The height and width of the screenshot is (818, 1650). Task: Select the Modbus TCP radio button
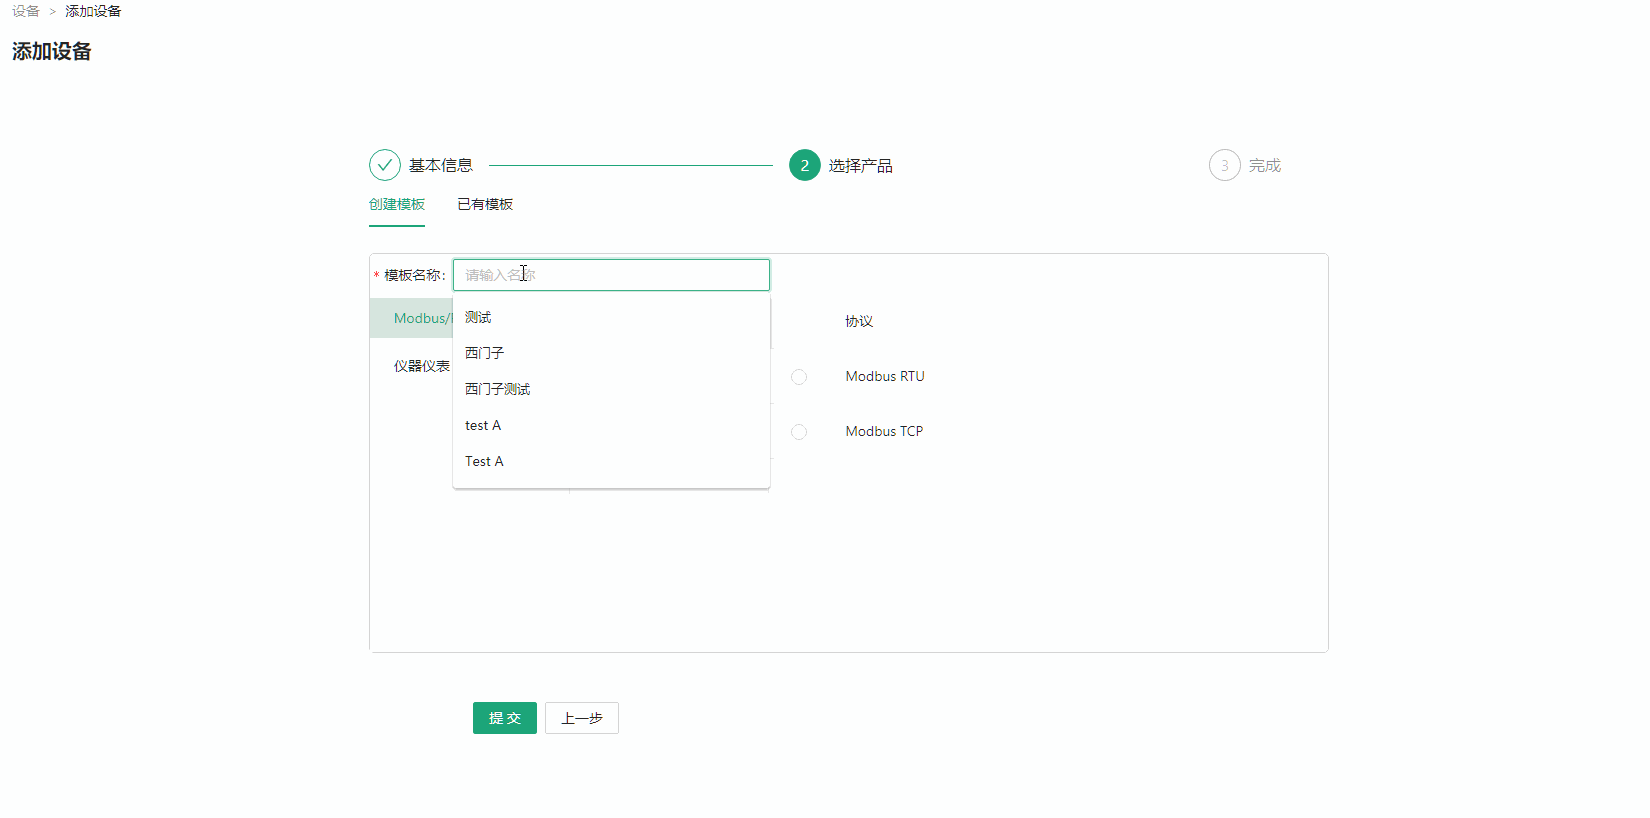tap(799, 432)
